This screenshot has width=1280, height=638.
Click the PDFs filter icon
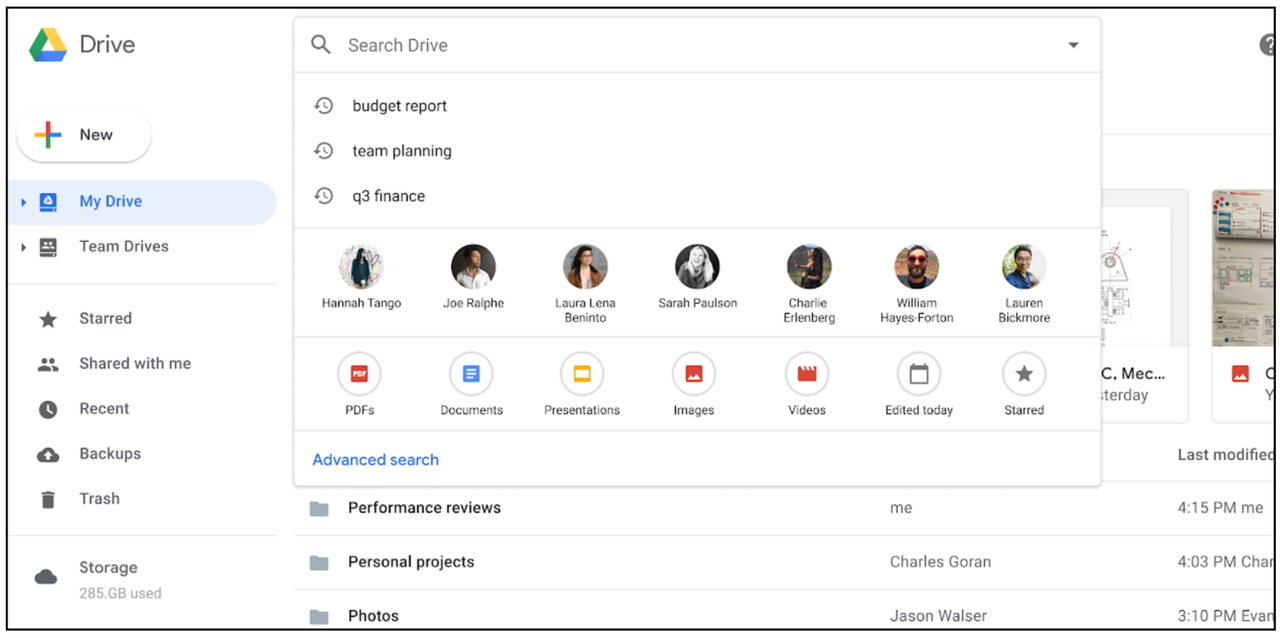pos(359,374)
